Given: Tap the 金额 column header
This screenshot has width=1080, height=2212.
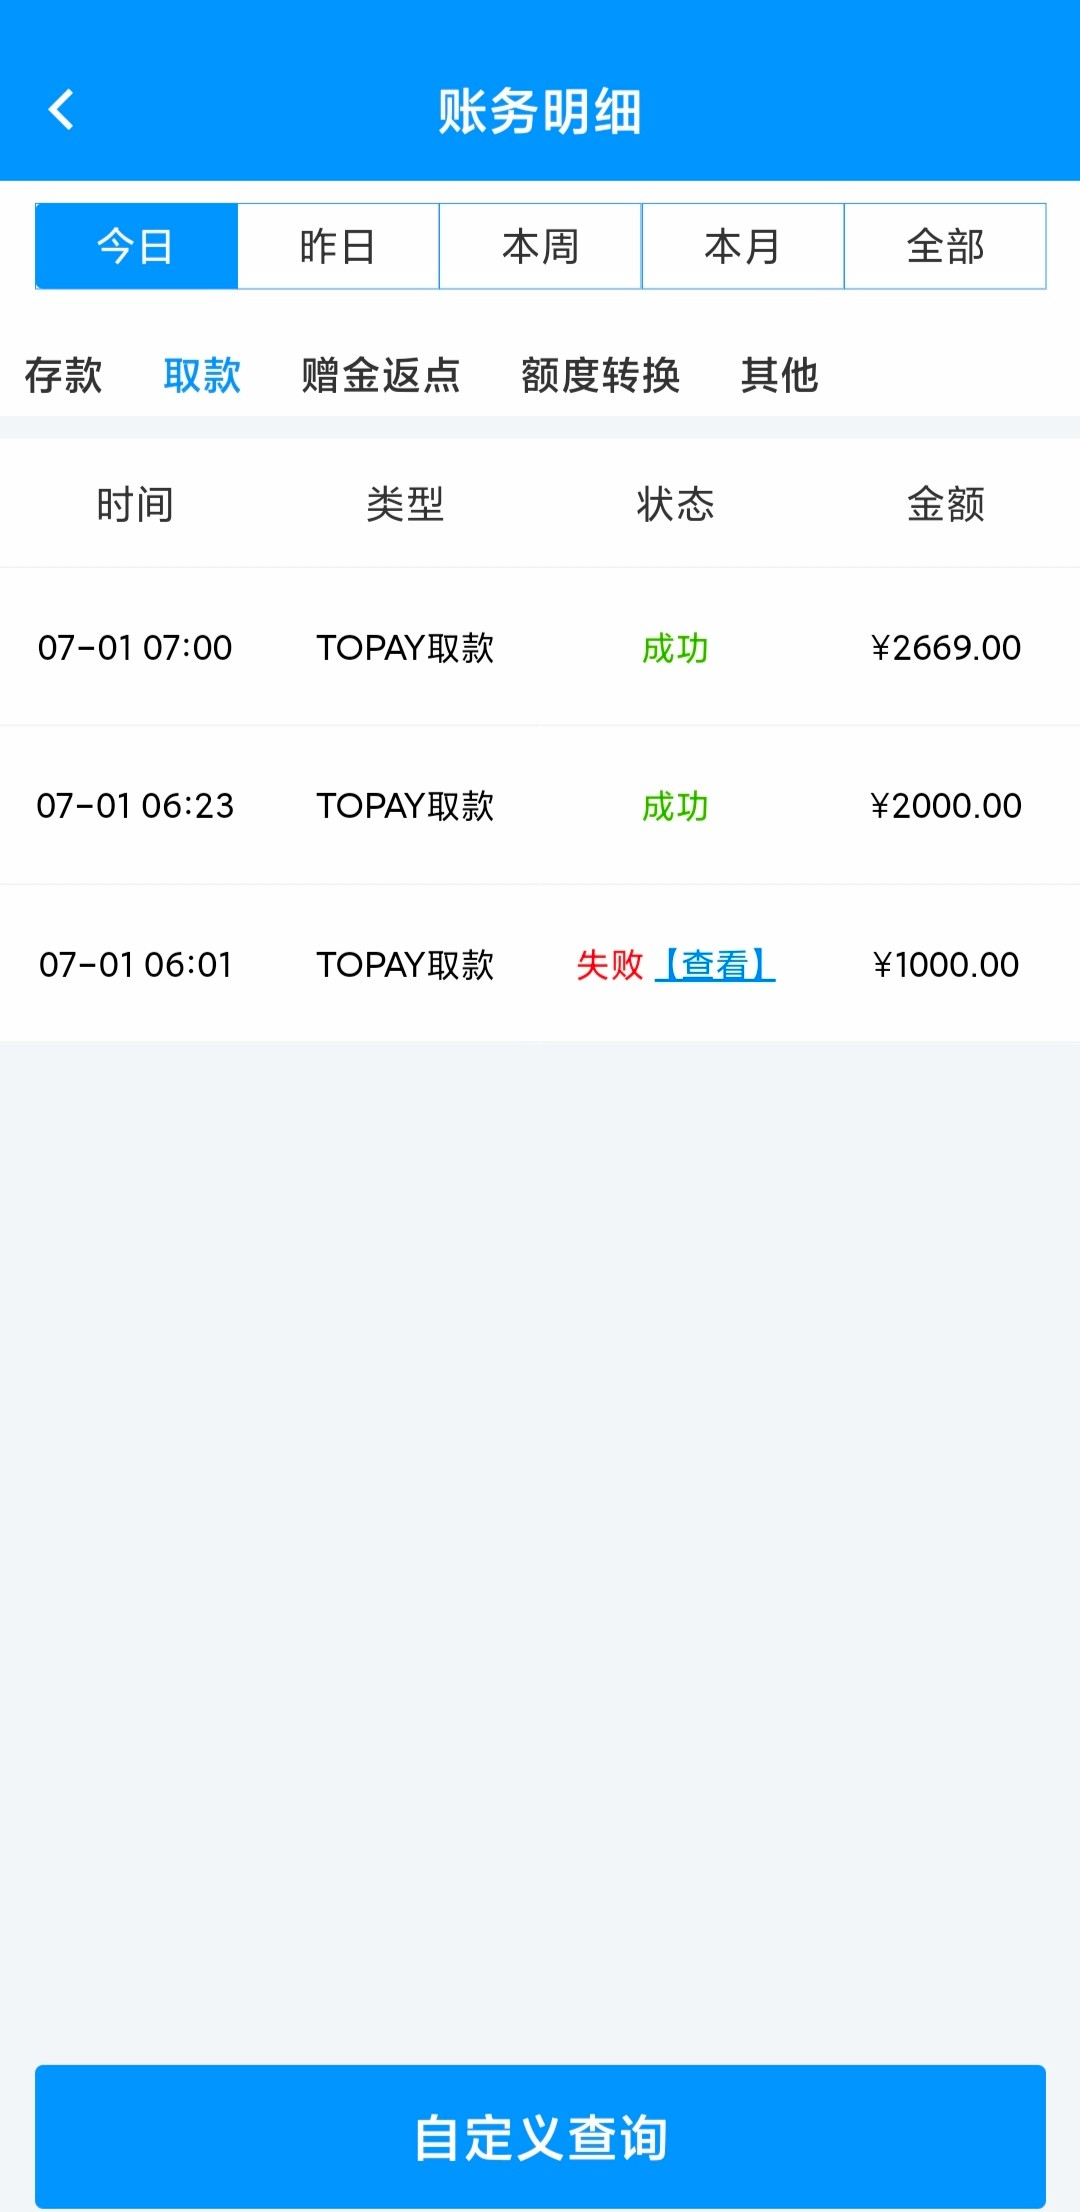Looking at the screenshot, I should tap(945, 504).
